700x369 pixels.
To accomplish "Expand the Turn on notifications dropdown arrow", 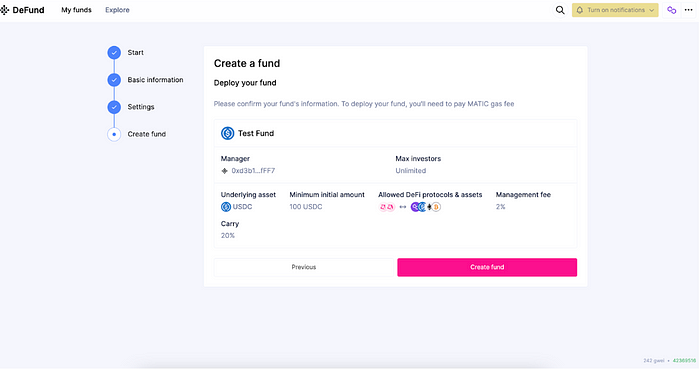I will [x=652, y=10].
